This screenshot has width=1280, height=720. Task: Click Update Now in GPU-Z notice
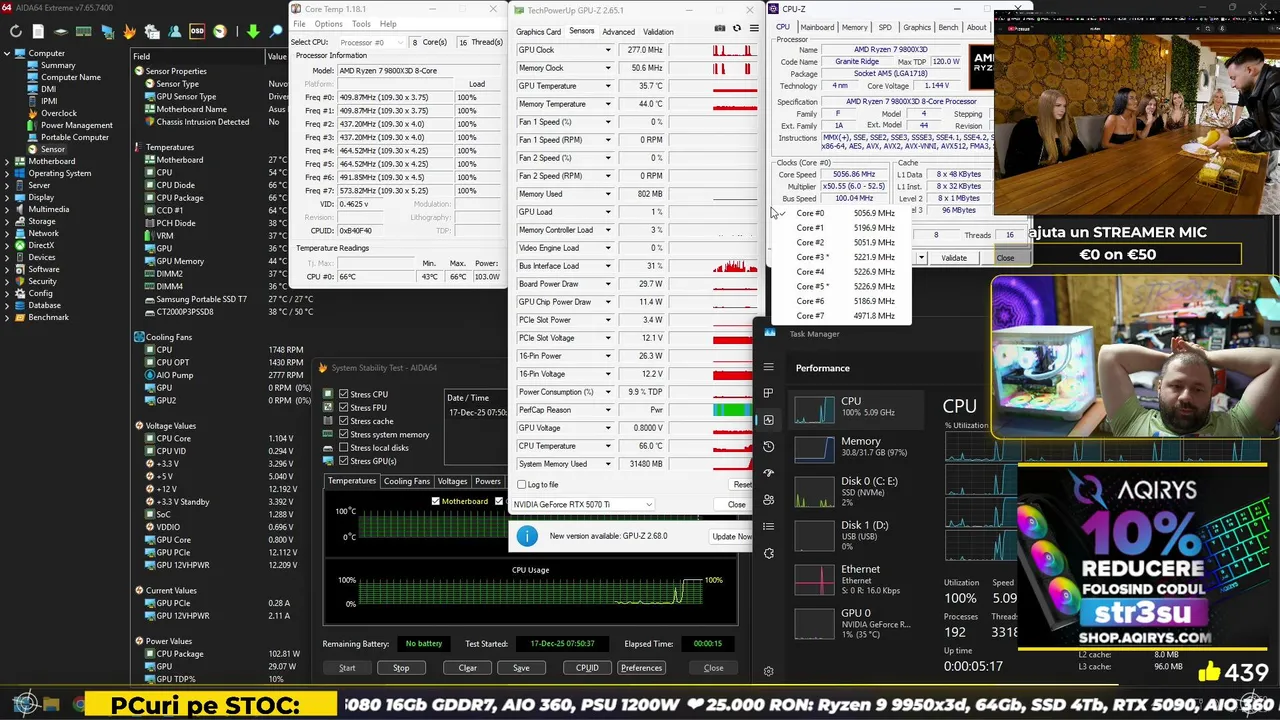pyautogui.click(x=731, y=536)
